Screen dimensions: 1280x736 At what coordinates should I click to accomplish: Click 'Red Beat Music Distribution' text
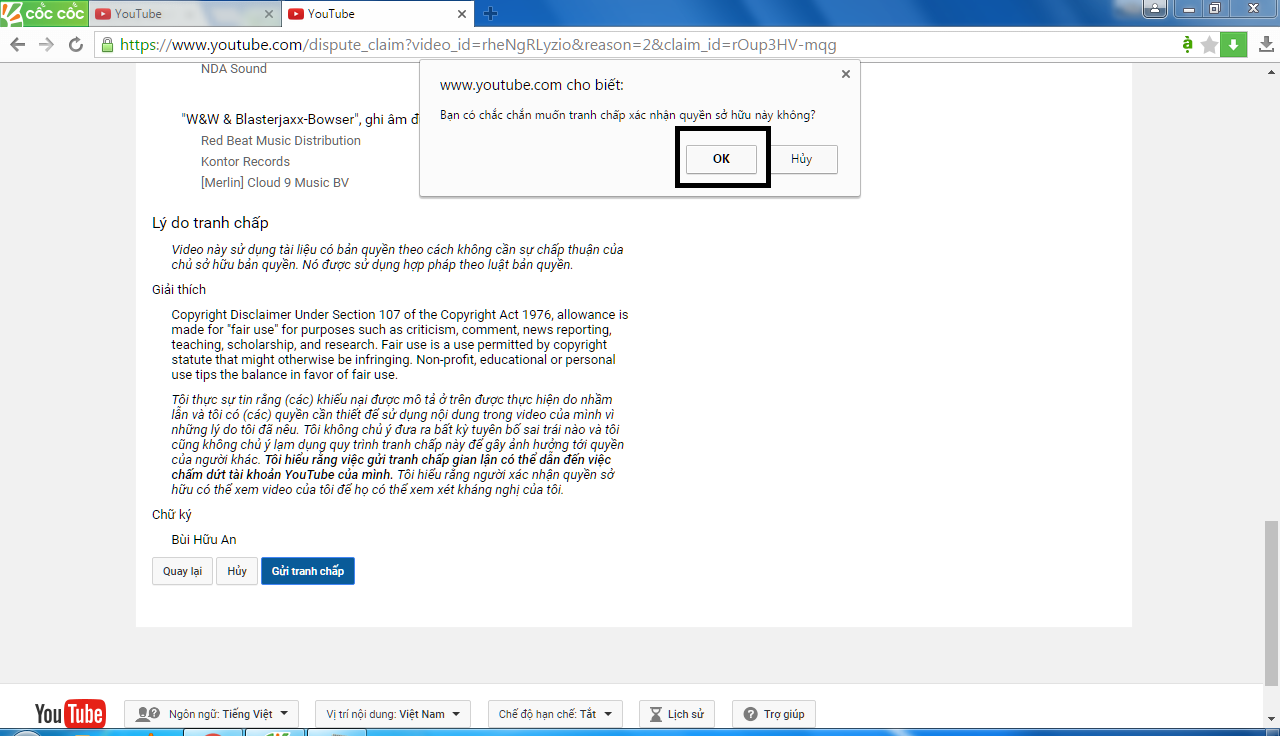(281, 141)
